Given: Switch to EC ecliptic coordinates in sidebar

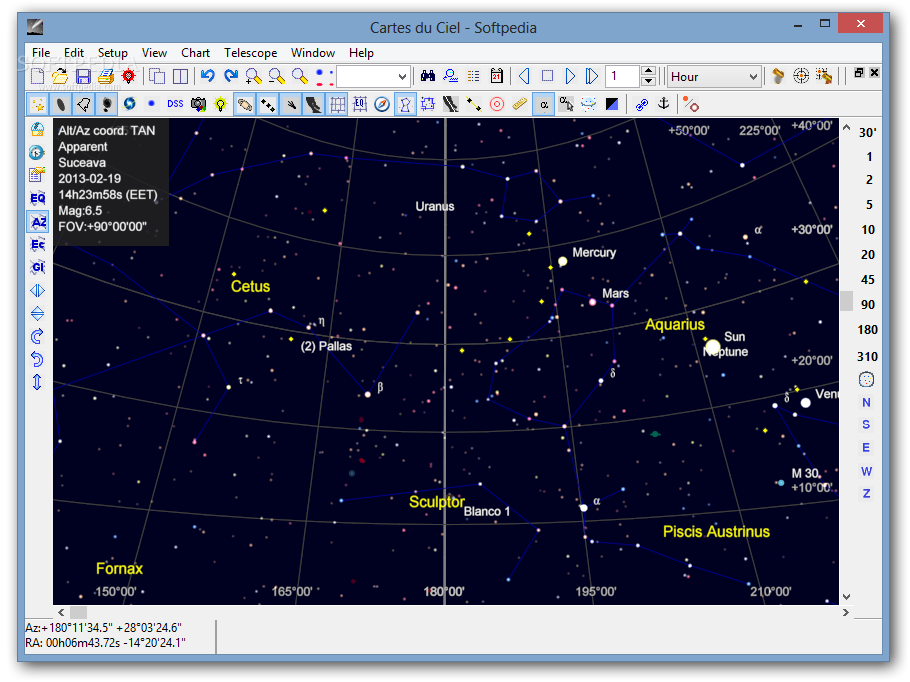Looking at the screenshot, I should [37, 244].
